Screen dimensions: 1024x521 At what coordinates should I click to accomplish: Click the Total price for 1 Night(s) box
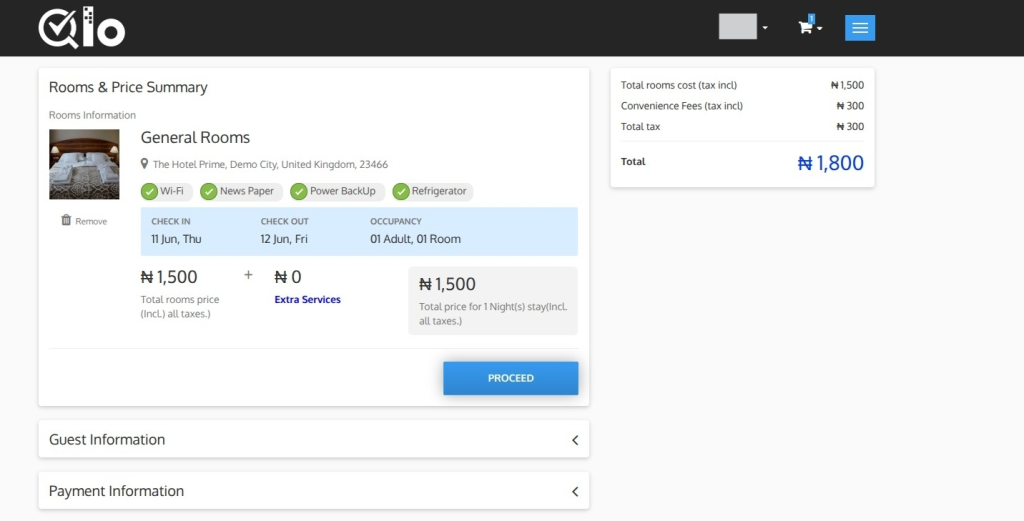(x=493, y=301)
